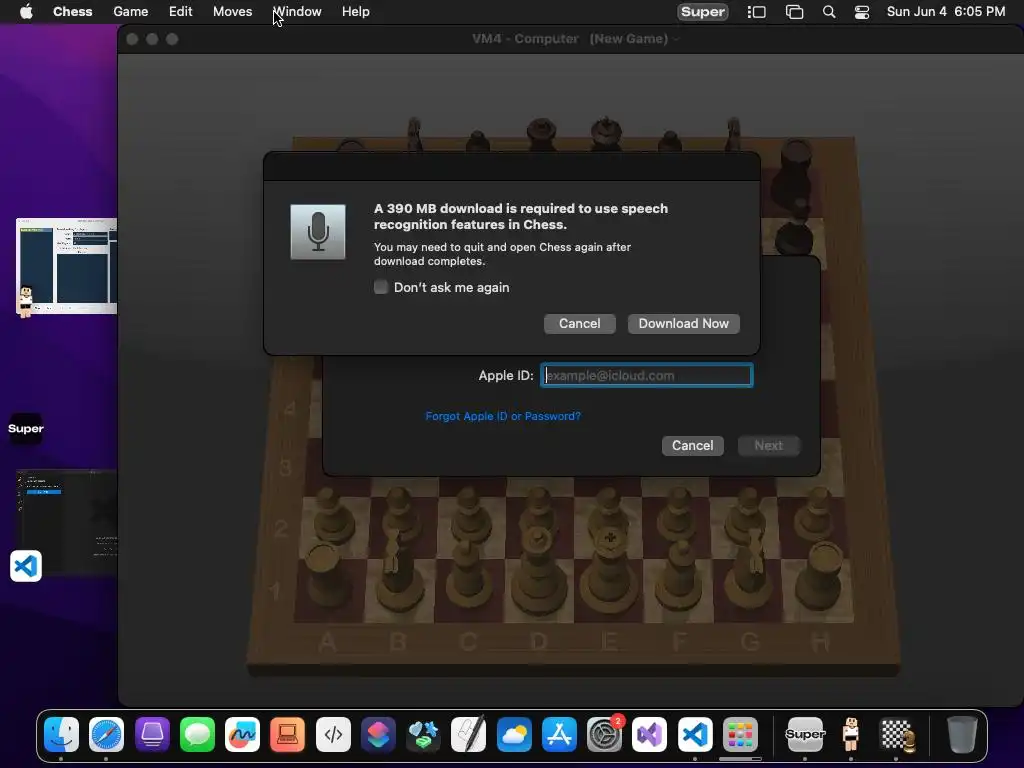This screenshot has width=1024, height=768.
Task: Cancel the speech recognition download dialog
Action: pos(579,324)
